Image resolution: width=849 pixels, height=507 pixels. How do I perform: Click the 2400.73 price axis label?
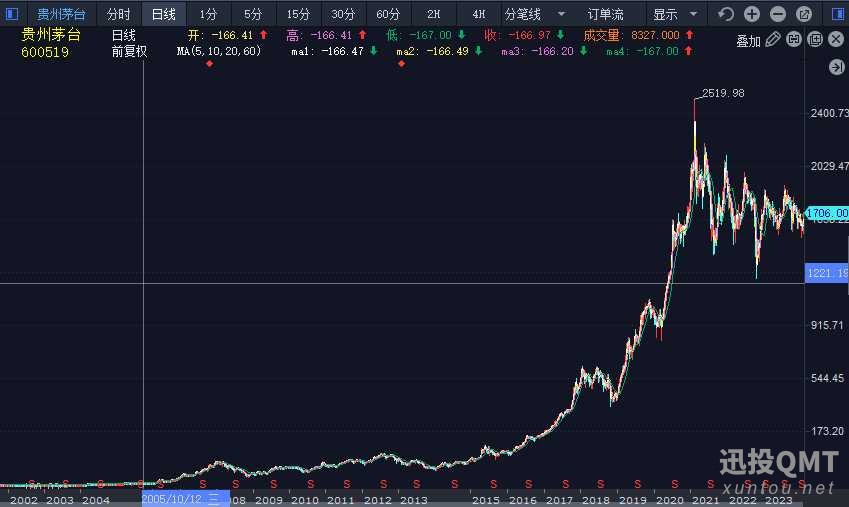(x=829, y=113)
